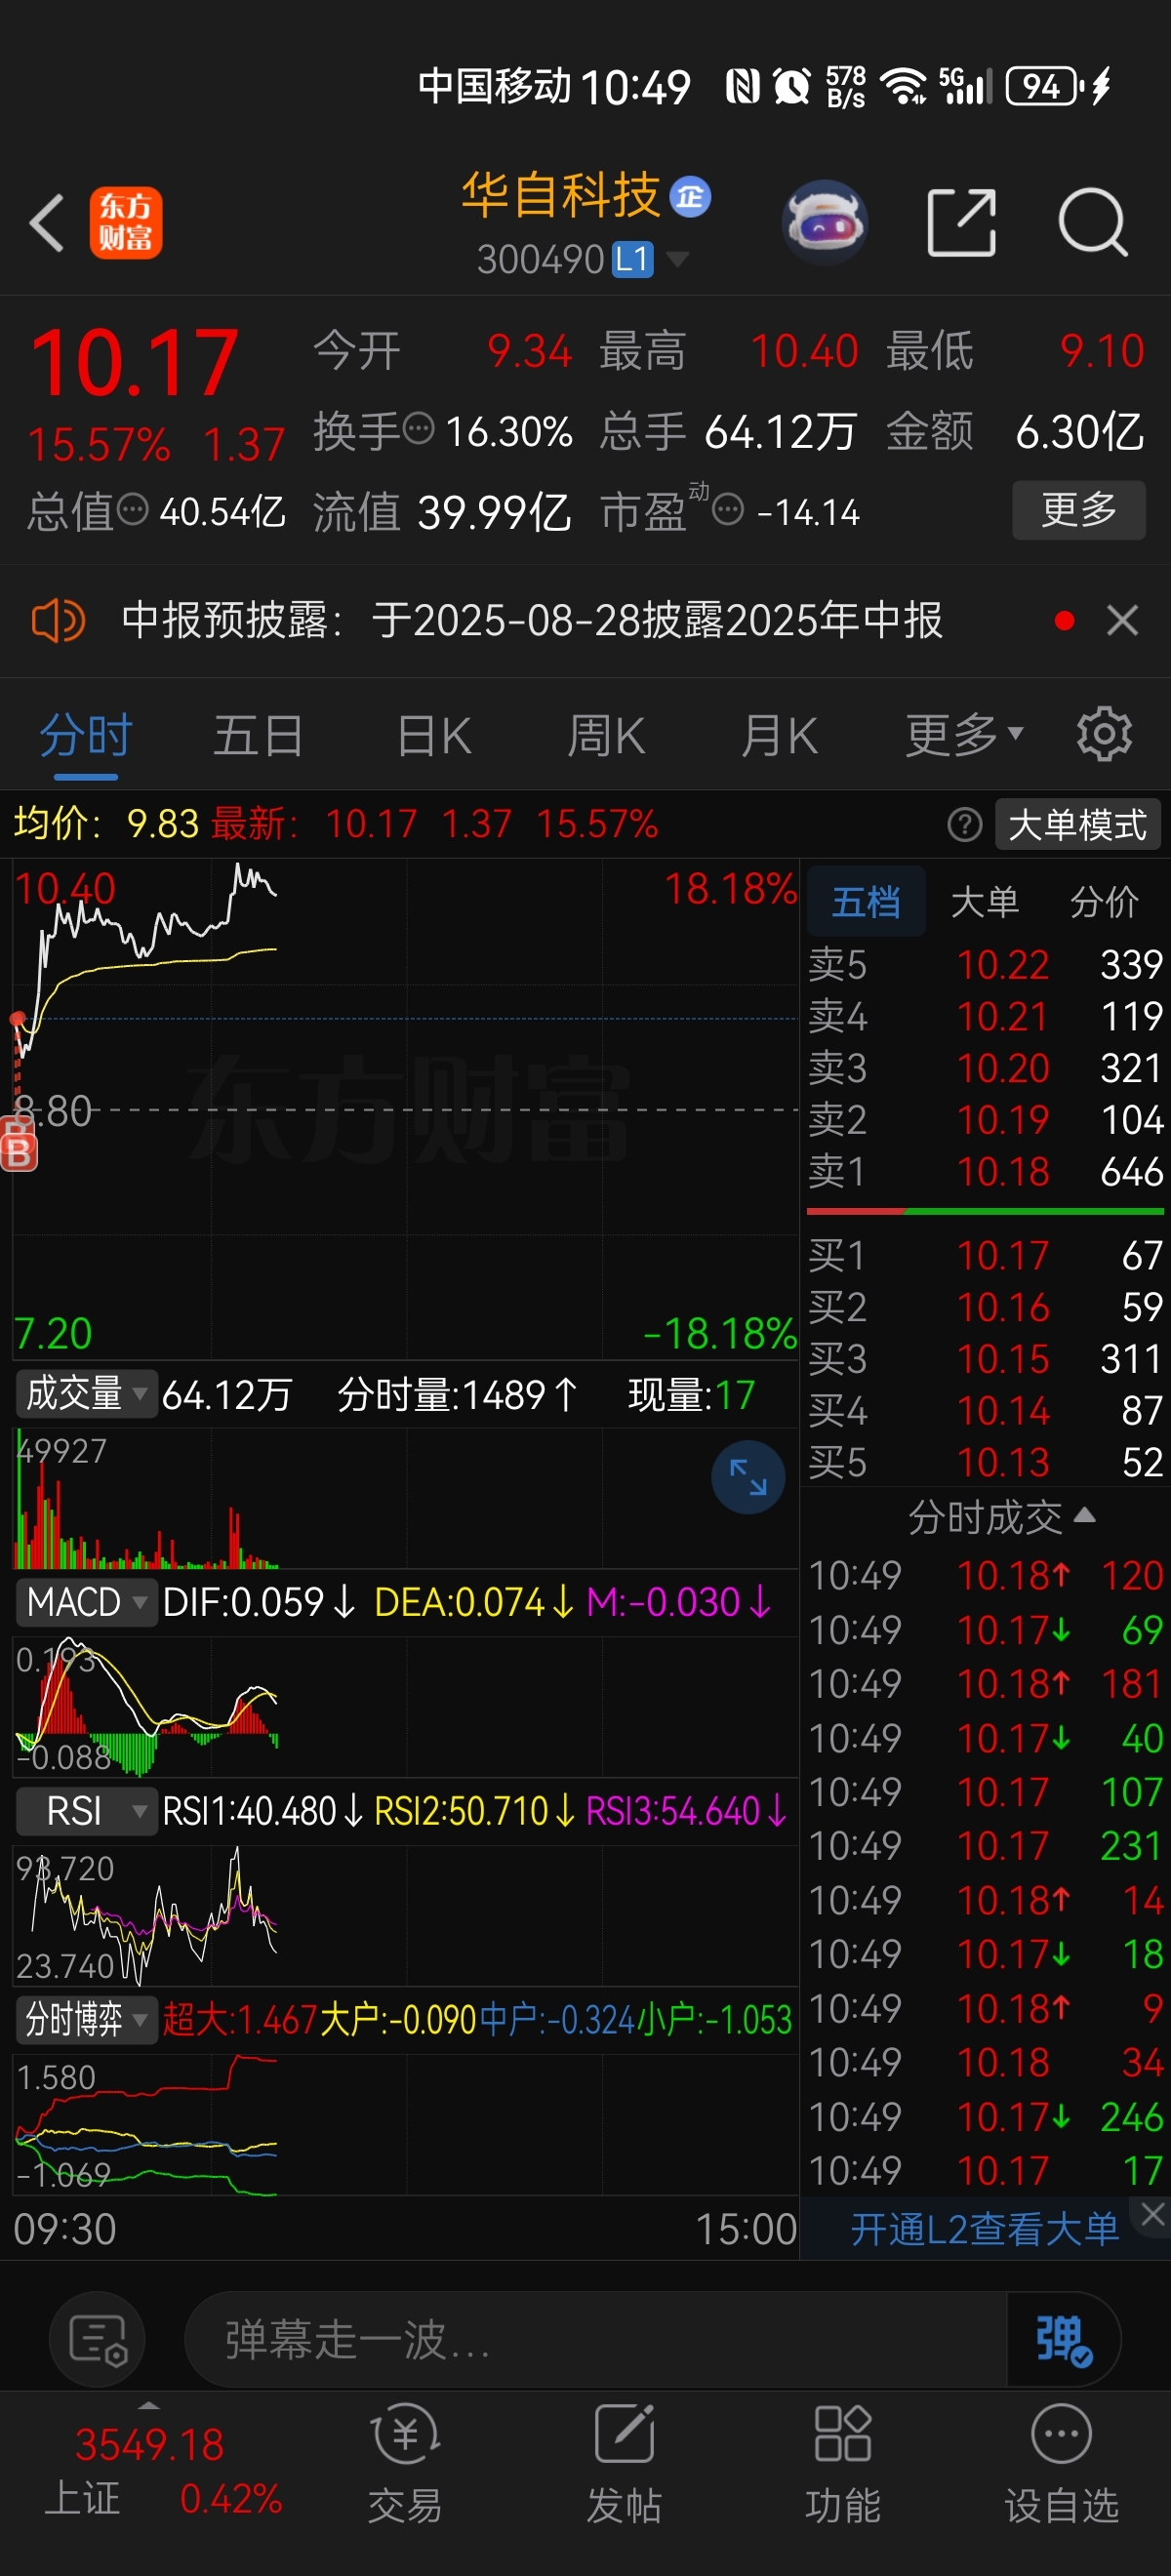Tap the 企 enterprise badge icon
Image resolution: width=1171 pixels, height=2576 pixels.
(x=690, y=197)
